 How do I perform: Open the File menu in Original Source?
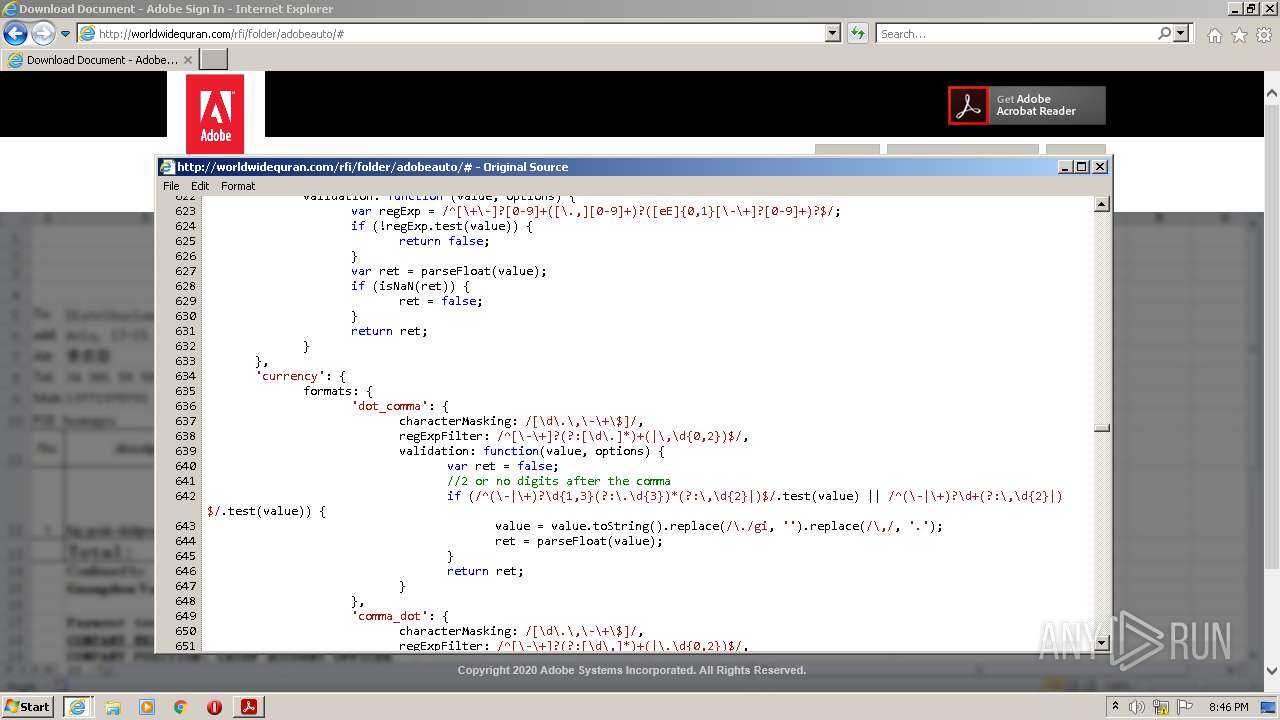171,186
